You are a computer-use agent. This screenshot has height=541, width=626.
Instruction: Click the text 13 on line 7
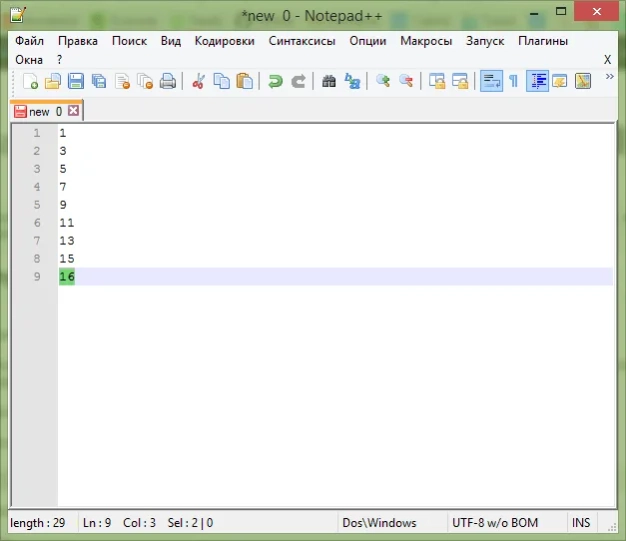[67, 241]
